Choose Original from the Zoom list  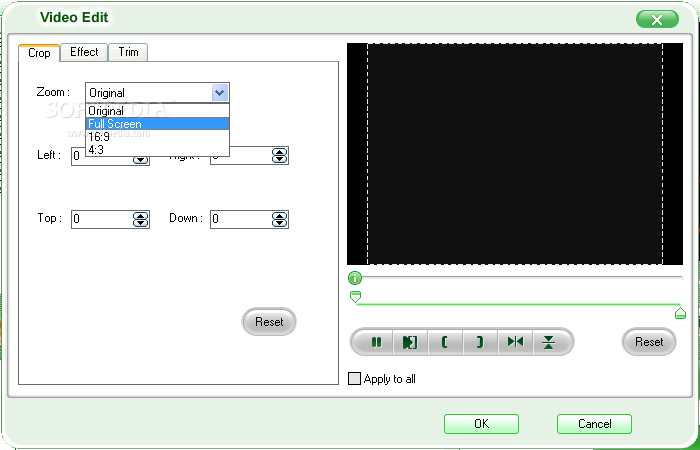(158, 110)
